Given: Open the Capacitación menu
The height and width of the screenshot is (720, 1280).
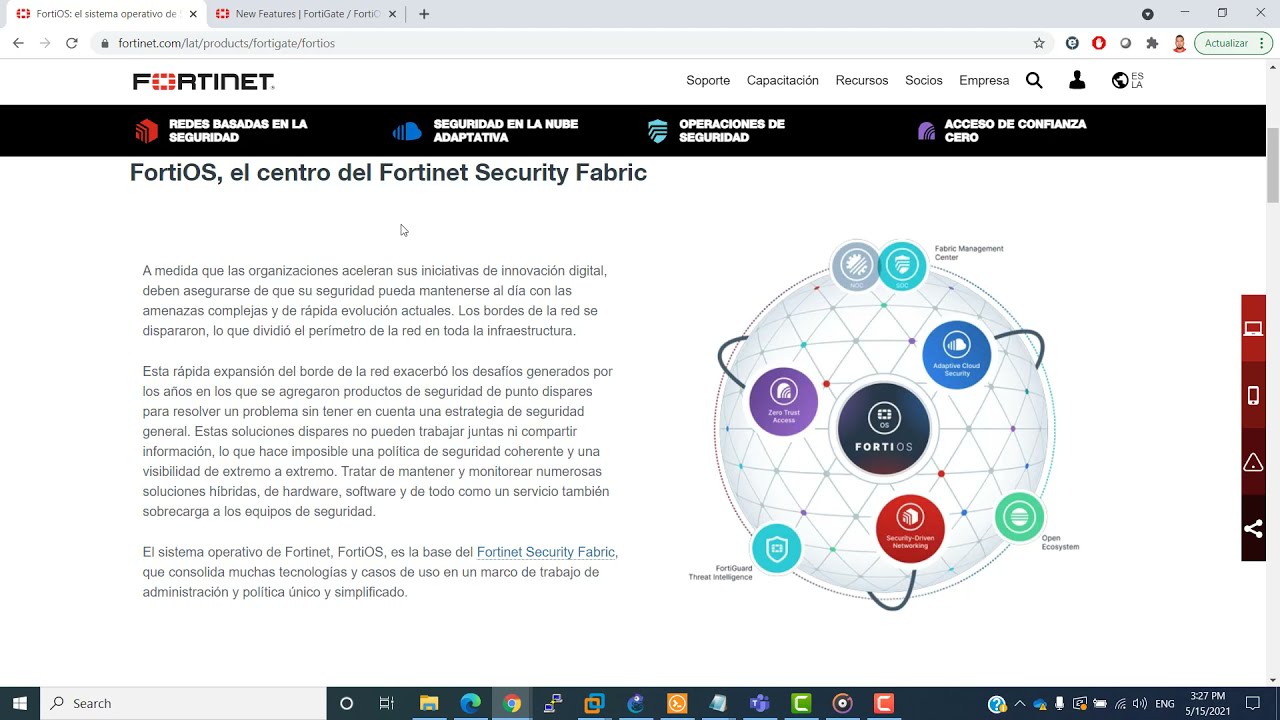Looking at the screenshot, I should coord(783,81).
